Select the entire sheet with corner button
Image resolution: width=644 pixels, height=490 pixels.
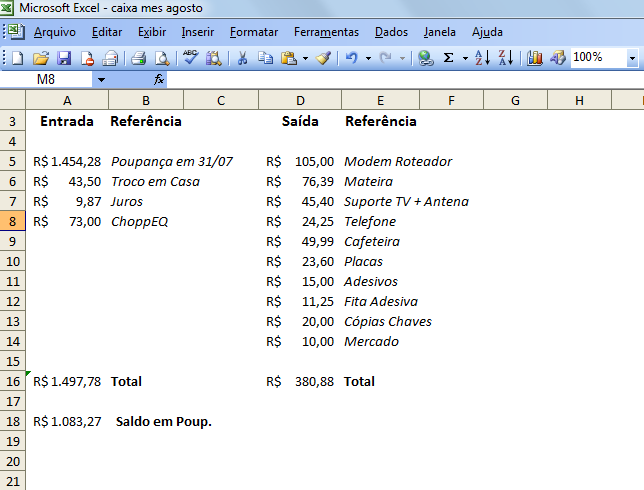click(13, 100)
